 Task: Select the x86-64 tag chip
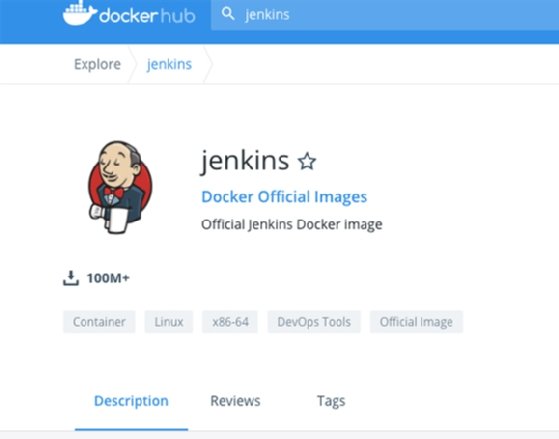click(x=230, y=322)
